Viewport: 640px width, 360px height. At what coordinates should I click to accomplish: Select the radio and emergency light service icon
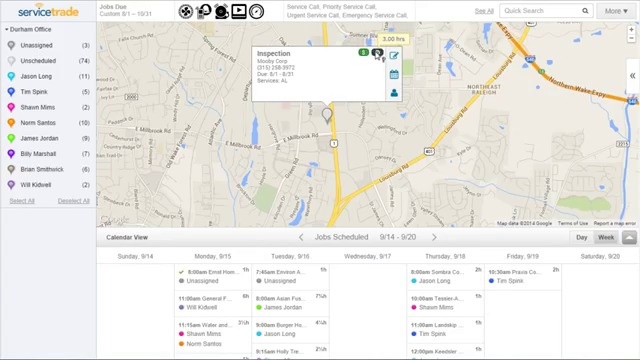(x=203, y=11)
